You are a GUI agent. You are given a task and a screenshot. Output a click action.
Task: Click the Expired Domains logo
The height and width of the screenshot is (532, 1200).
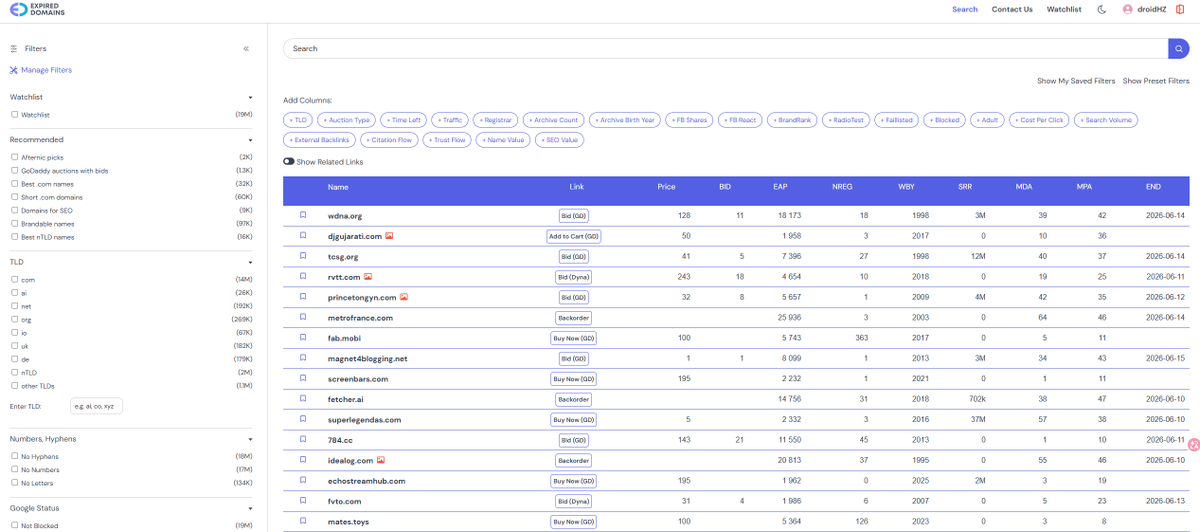pyautogui.click(x=36, y=9)
